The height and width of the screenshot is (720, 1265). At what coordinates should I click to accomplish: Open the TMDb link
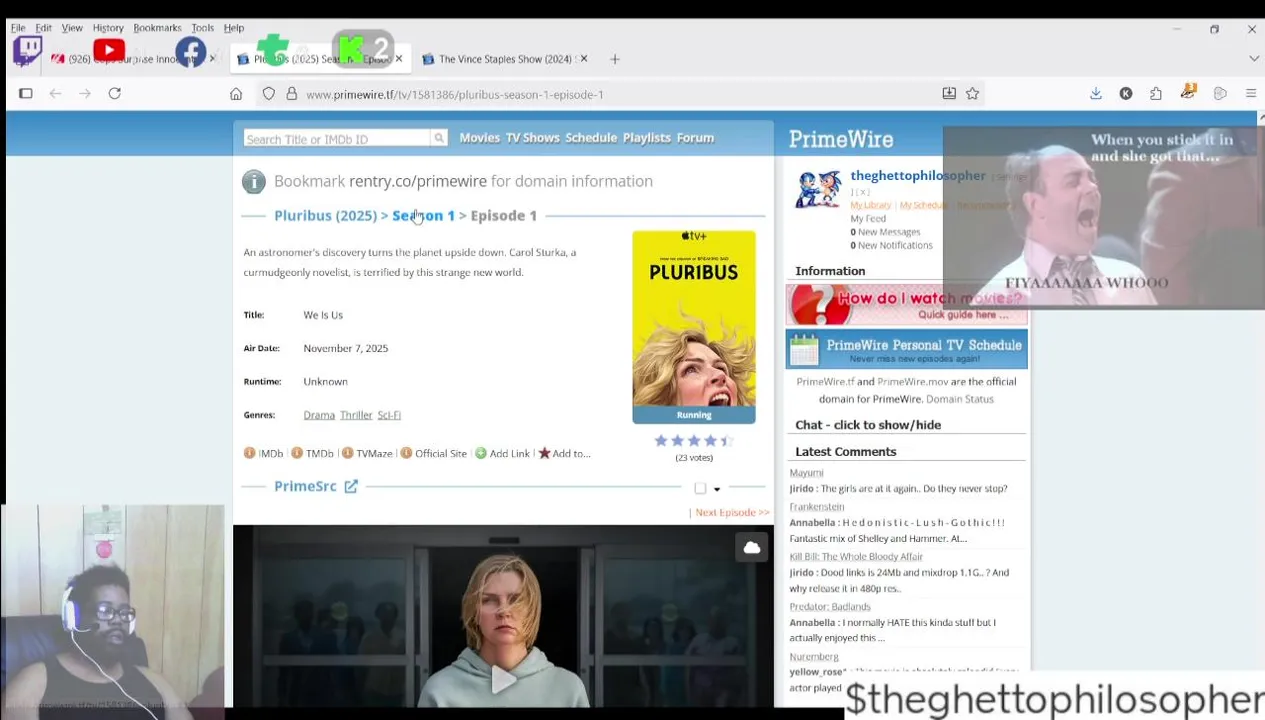pyautogui.click(x=312, y=453)
